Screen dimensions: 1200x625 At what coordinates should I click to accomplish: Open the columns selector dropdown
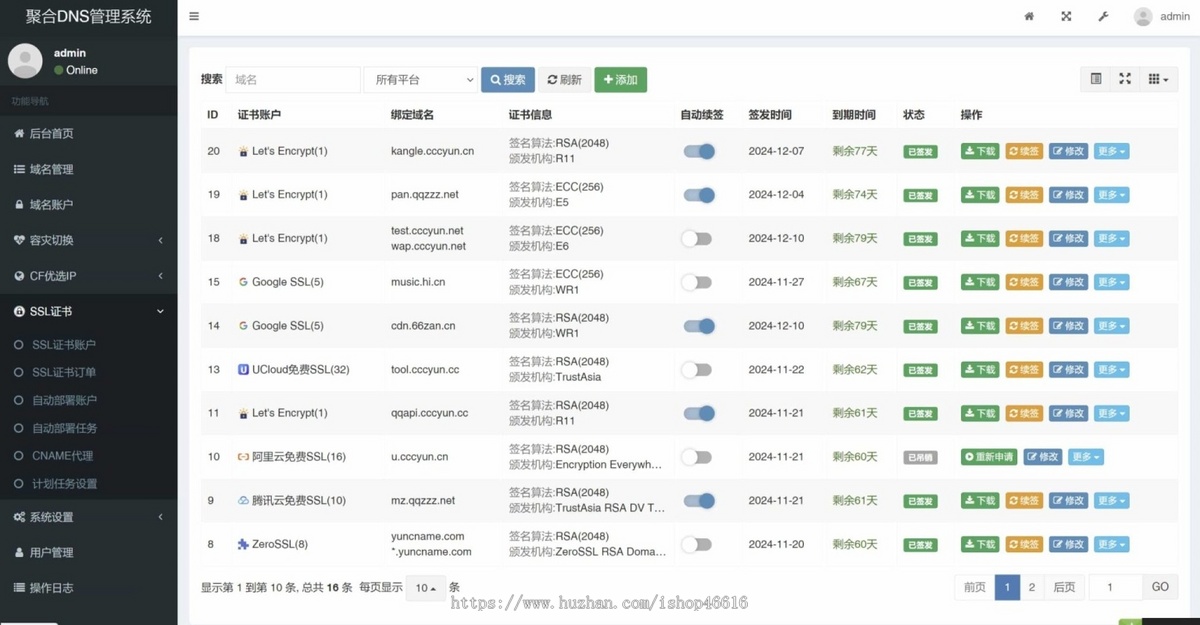point(1158,79)
